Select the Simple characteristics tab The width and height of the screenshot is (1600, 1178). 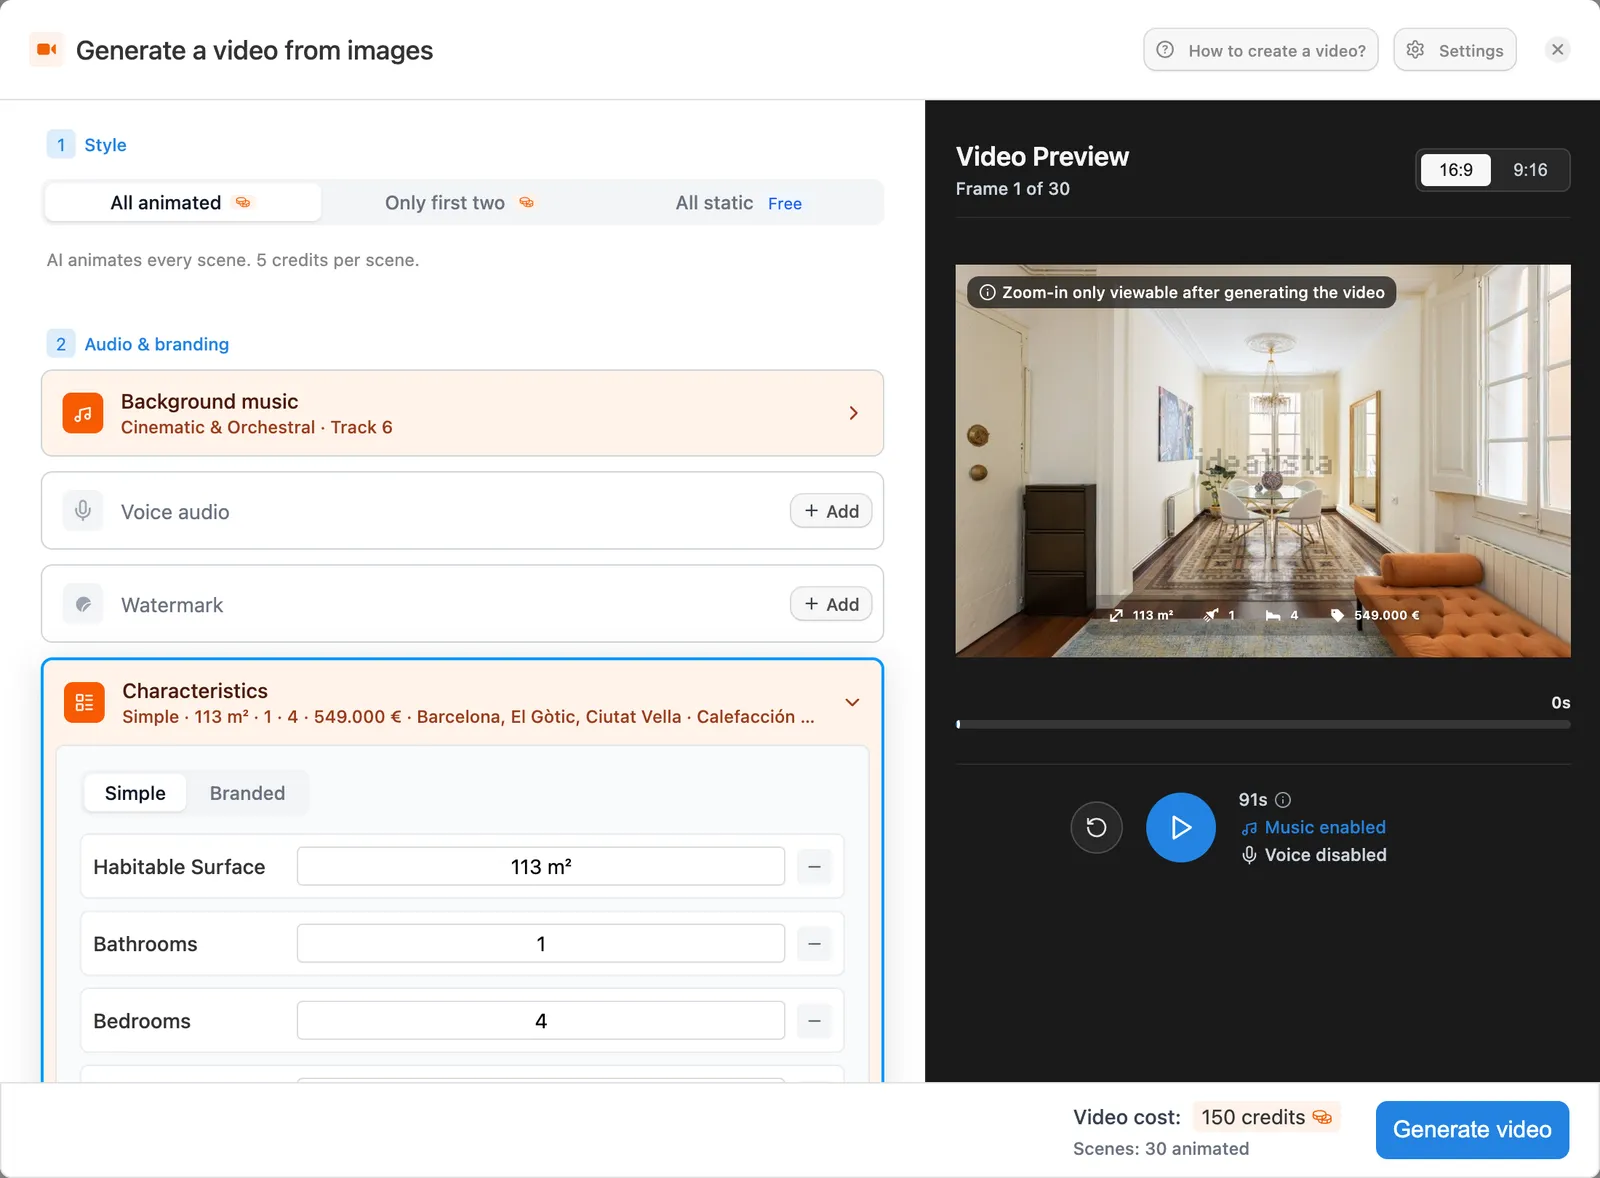(135, 793)
